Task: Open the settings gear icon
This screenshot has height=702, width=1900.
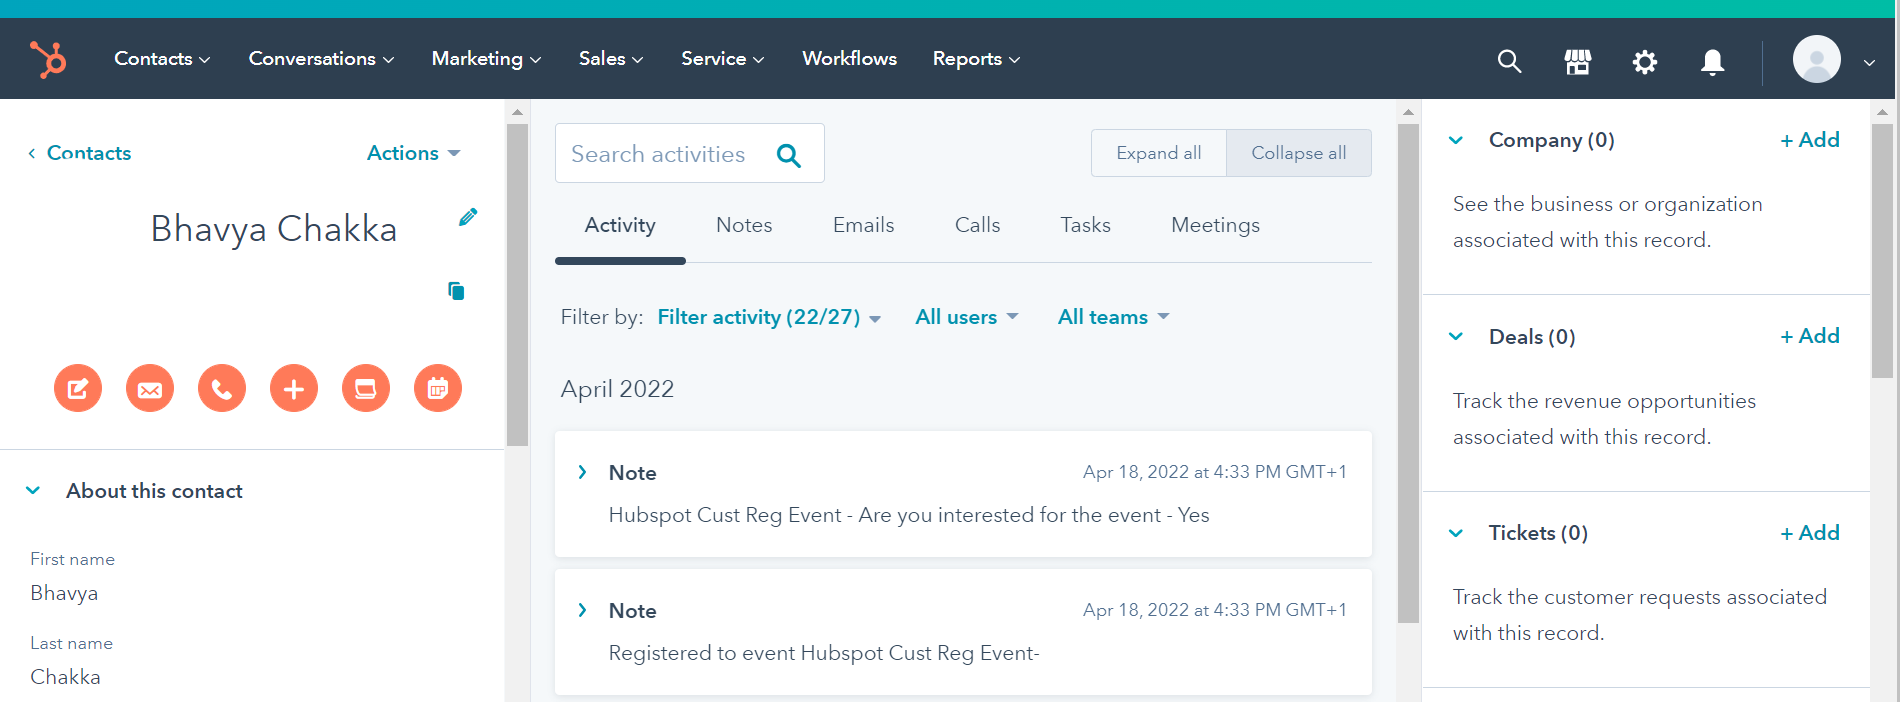Action: (1645, 62)
